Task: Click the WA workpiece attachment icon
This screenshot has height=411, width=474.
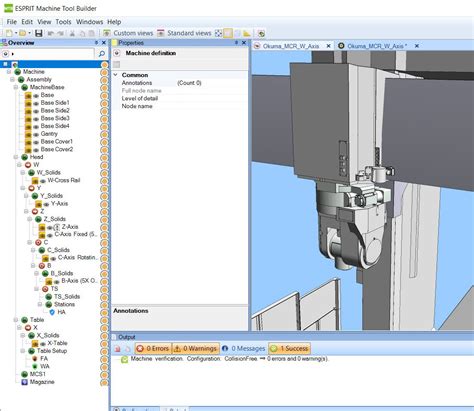Action: coord(35,366)
